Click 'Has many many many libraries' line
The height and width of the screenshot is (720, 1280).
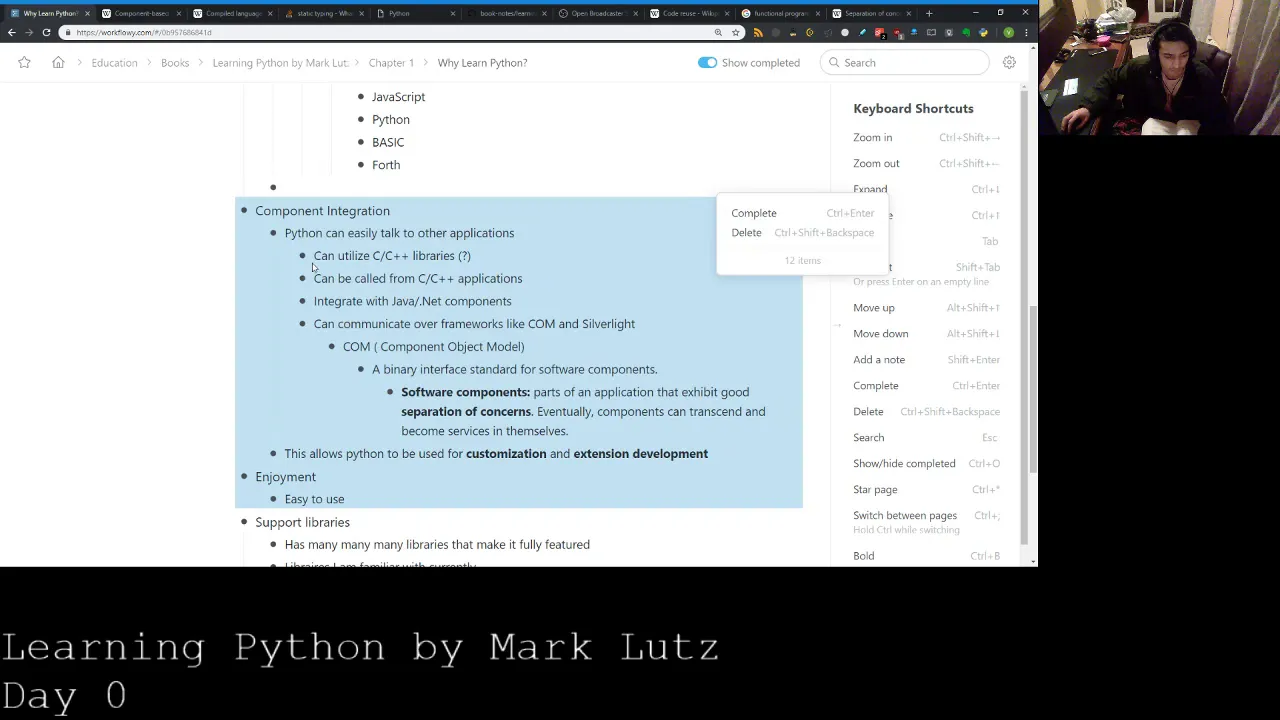[437, 544]
